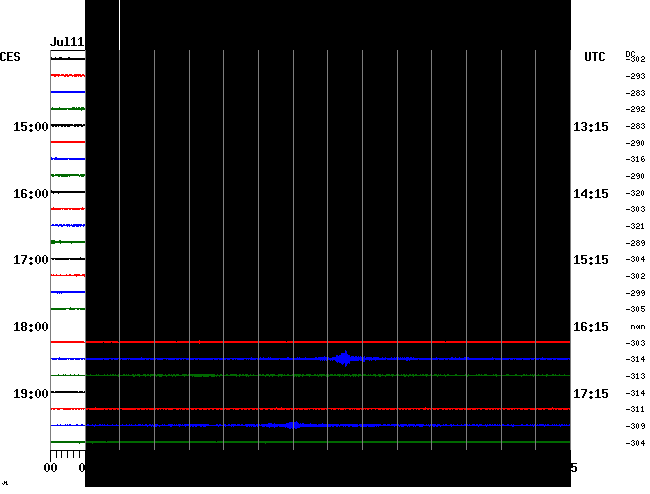The image size is (650, 494).
Task: Click the -299 DC offset value
Action: coord(635,293)
